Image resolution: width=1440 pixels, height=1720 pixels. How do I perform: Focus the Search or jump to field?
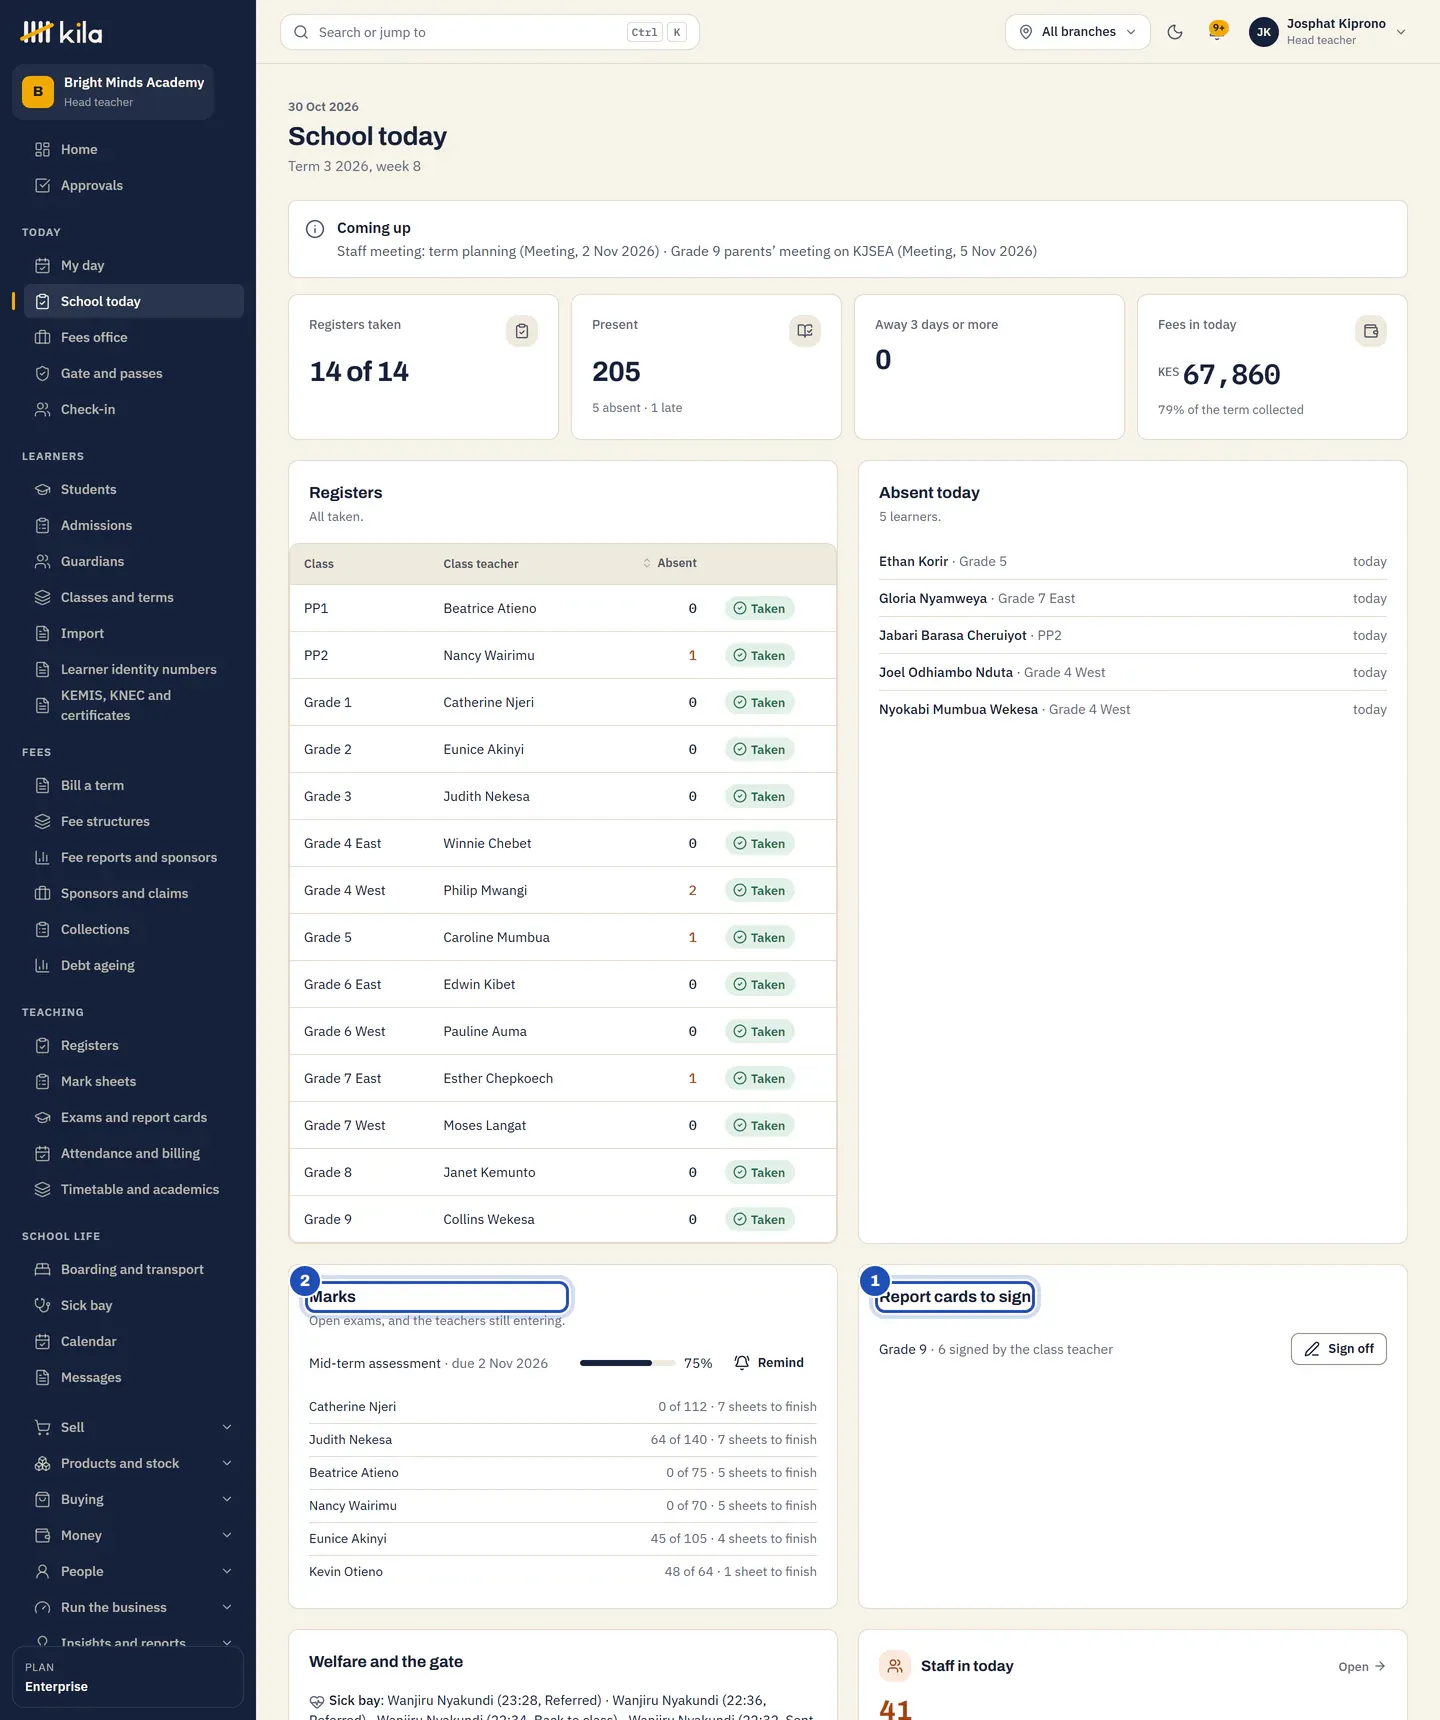[490, 32]
